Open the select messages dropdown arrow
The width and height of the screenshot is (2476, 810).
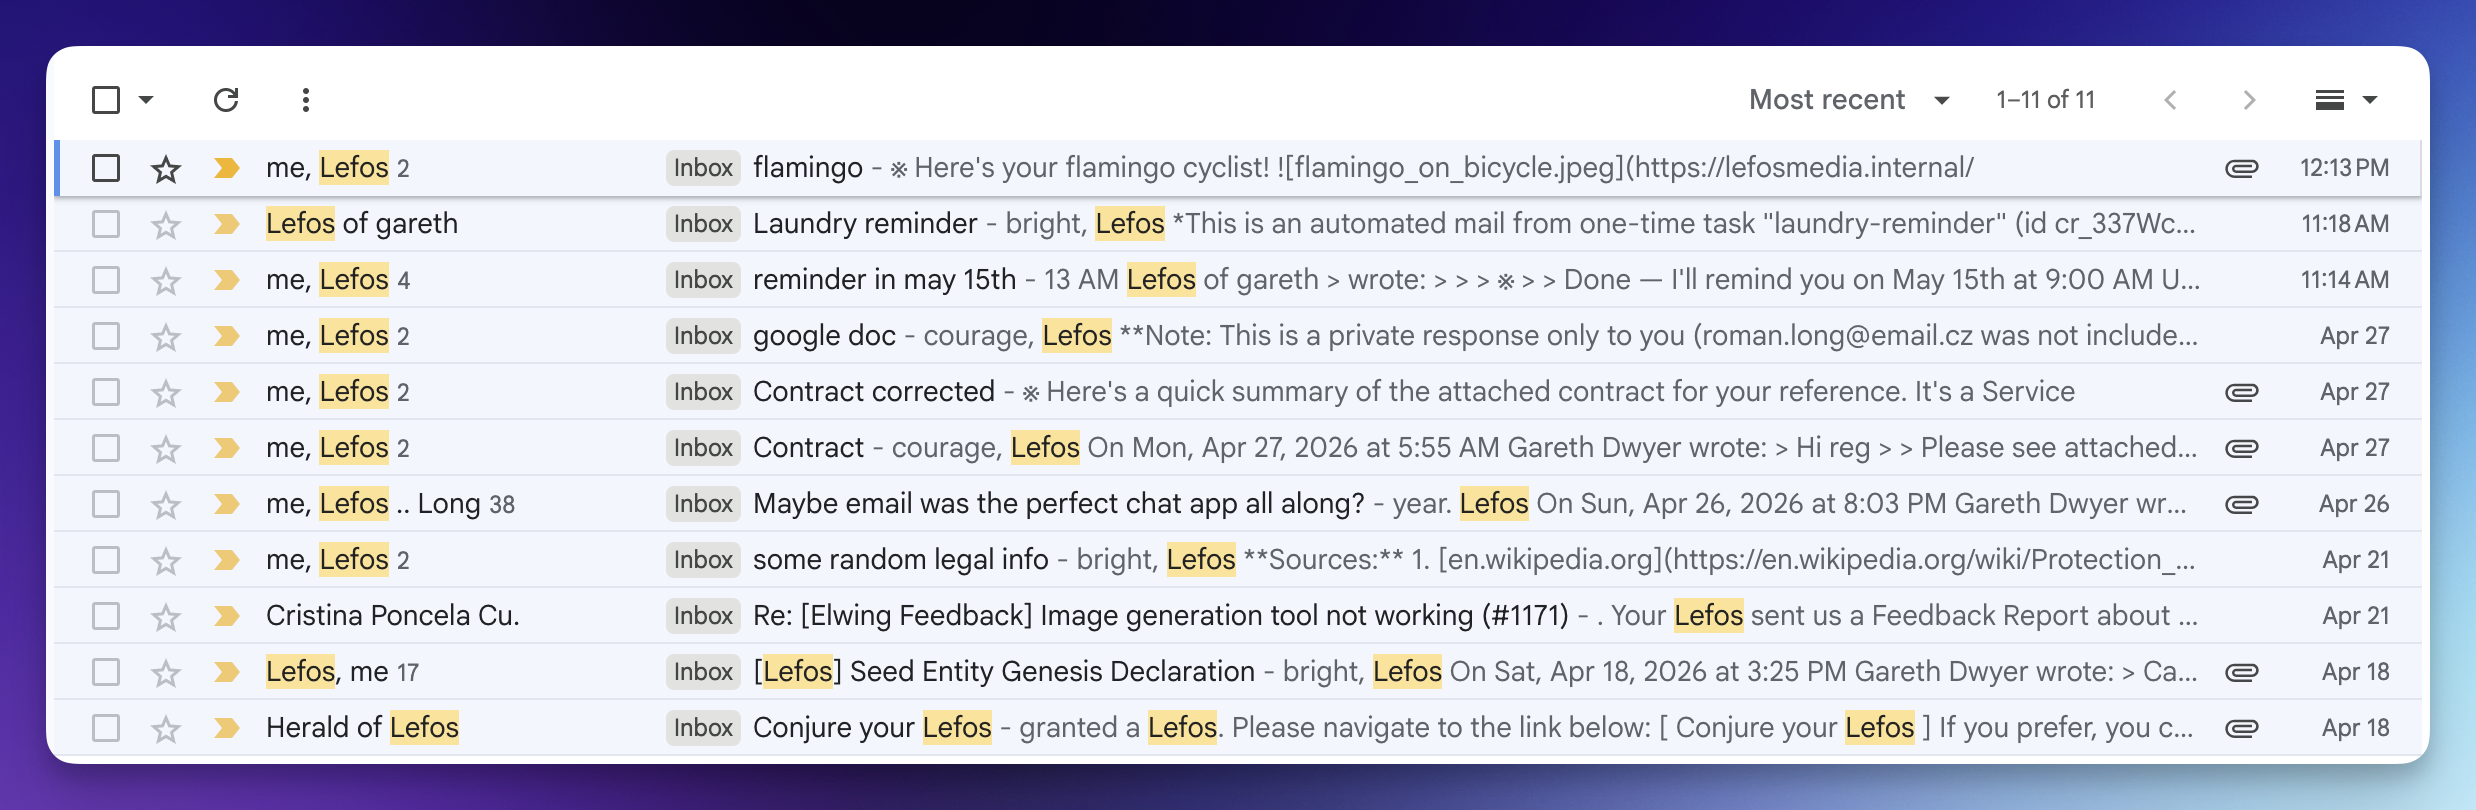pyautogui.click(x=146, y=99)
